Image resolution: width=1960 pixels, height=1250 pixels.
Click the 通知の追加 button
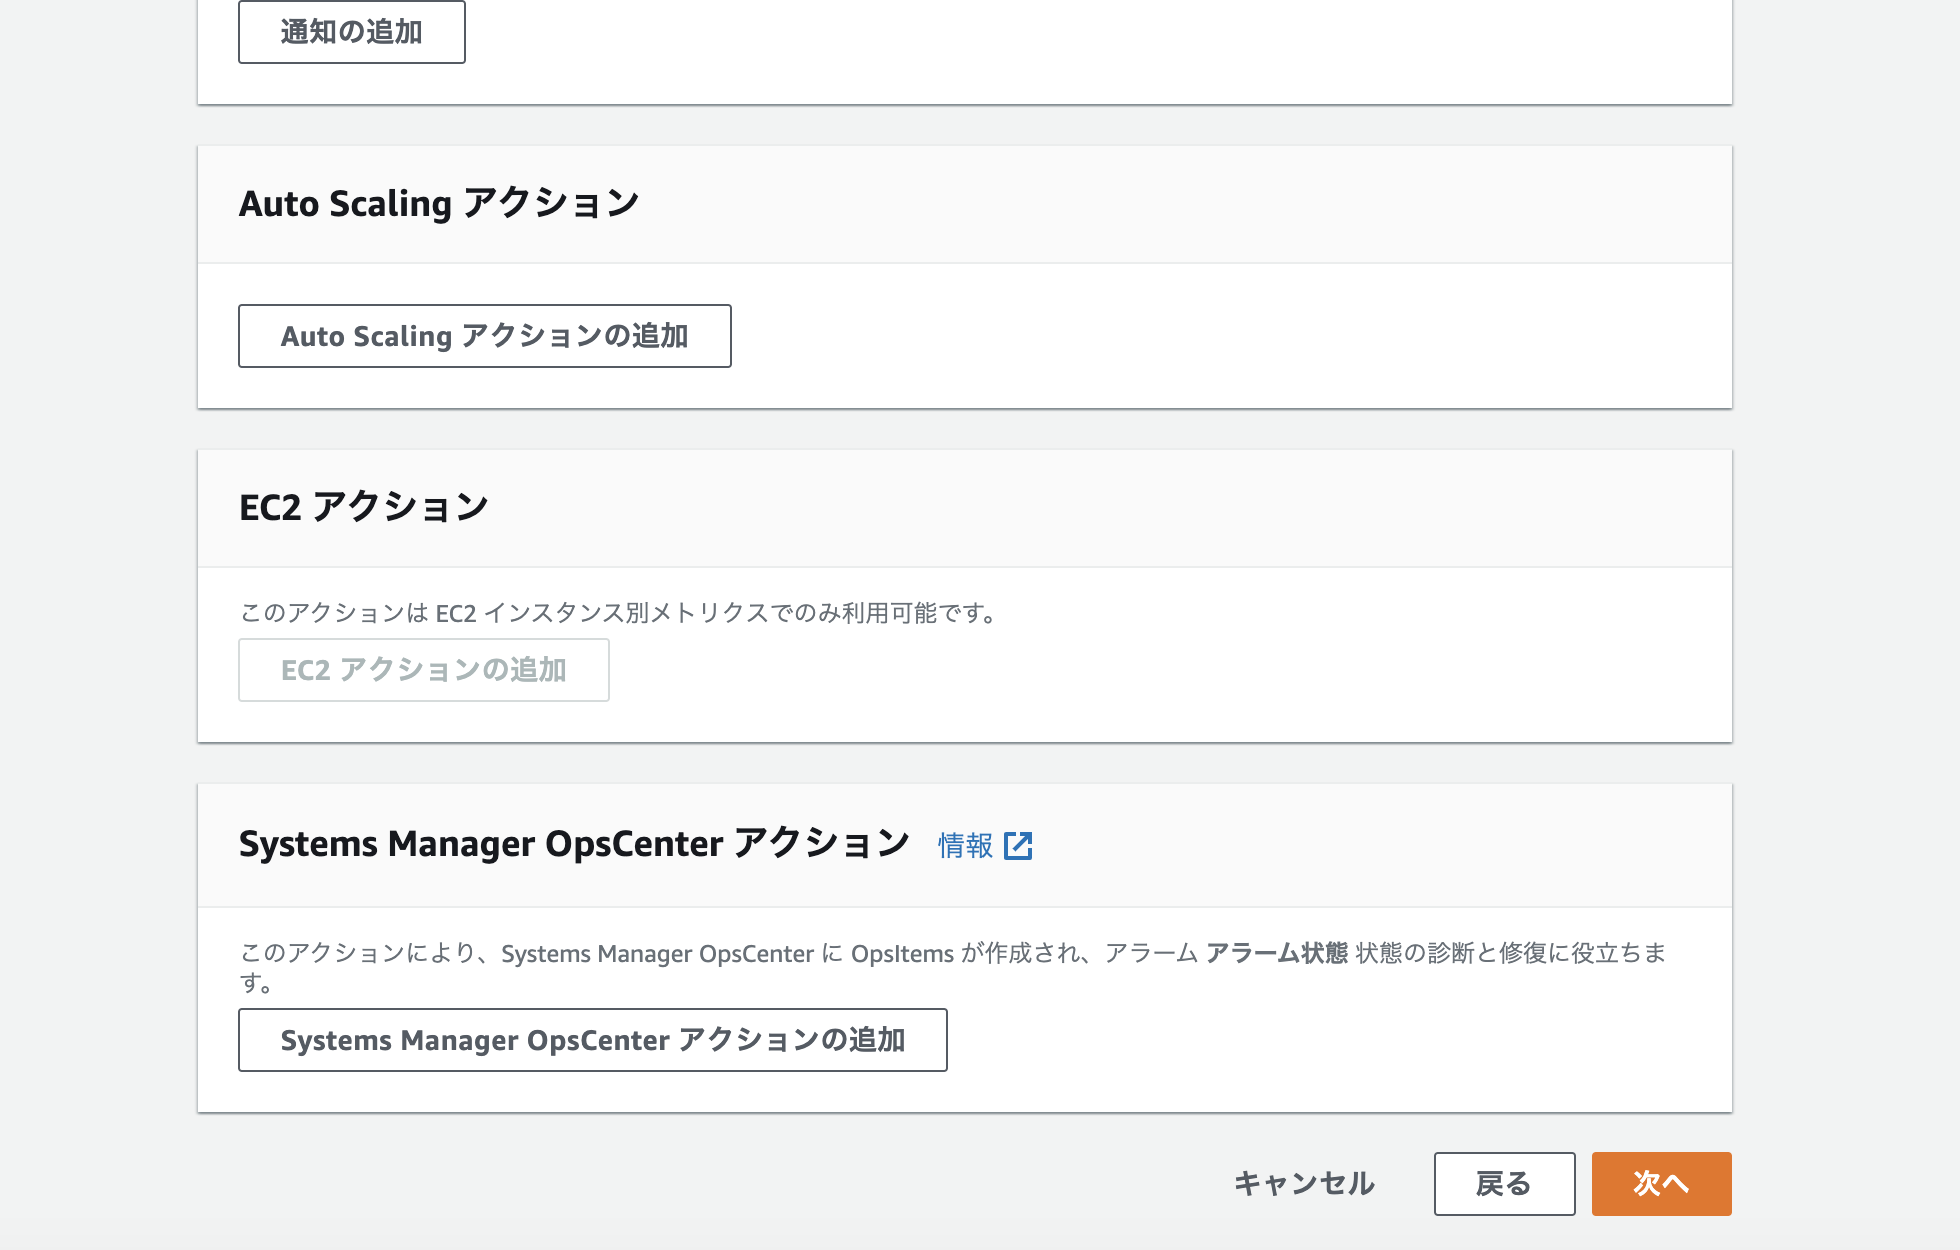click(x=351, y=31)
